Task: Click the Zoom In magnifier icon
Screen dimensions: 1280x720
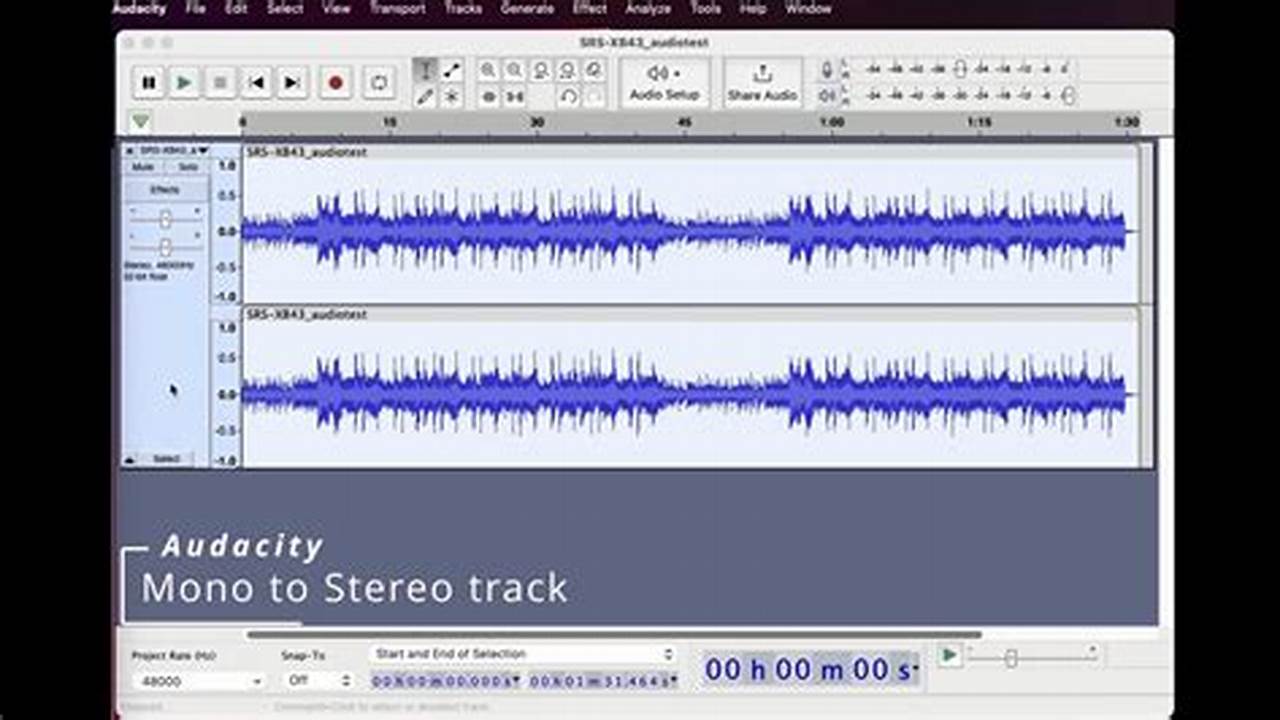Action: tap(488, 70)
